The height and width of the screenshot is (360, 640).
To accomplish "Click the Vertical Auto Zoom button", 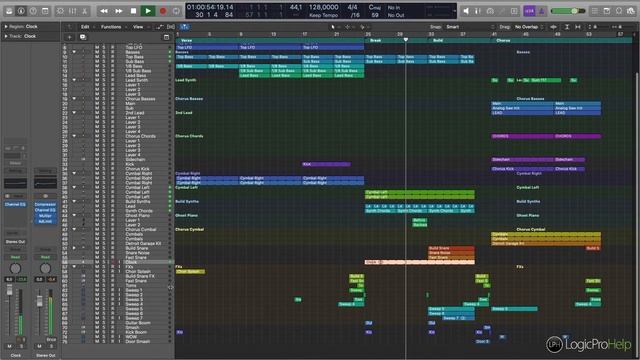I will [567, 27].
